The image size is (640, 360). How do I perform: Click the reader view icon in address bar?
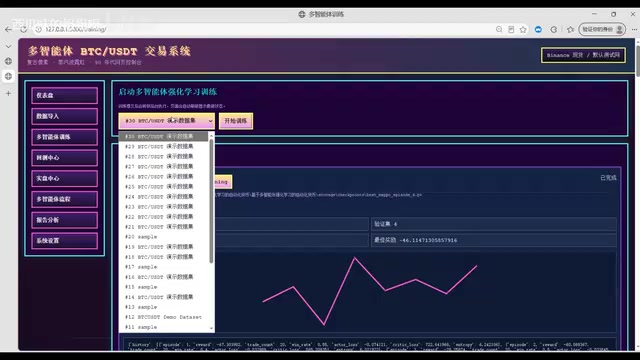tap(511, 29)
